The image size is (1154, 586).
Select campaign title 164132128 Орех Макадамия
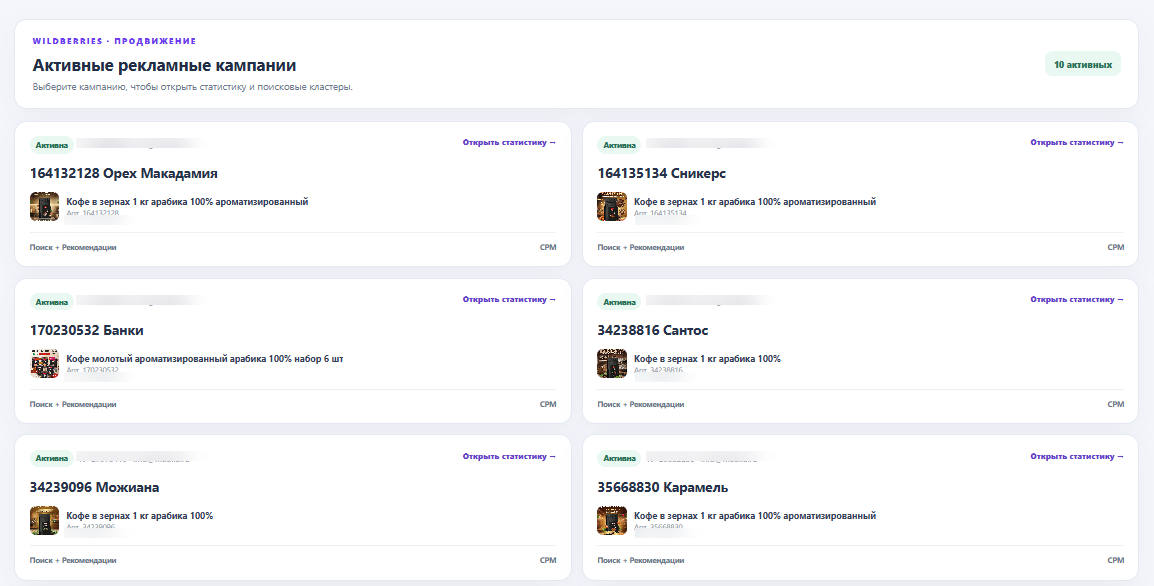pos(124,174)
